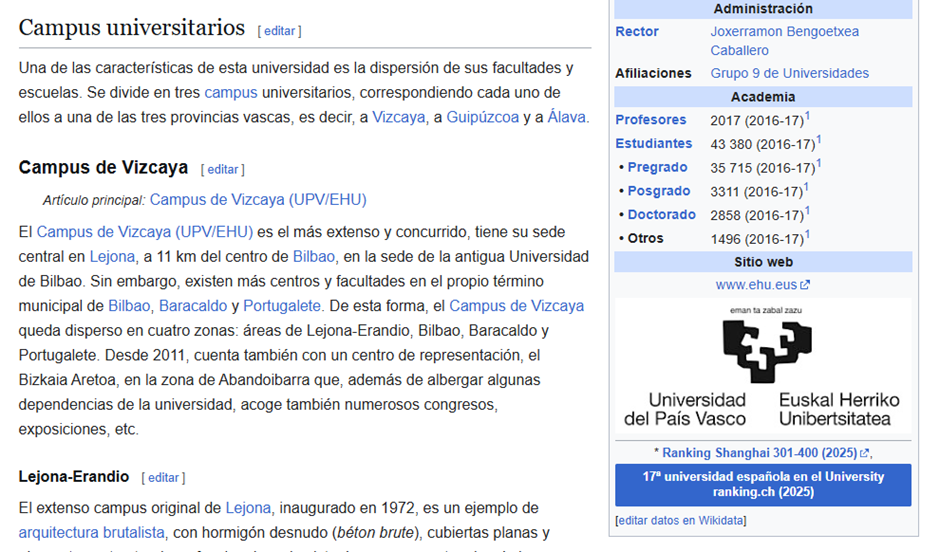
Task: Click the 'Otros' infobox label
Action: click(645, 238)
